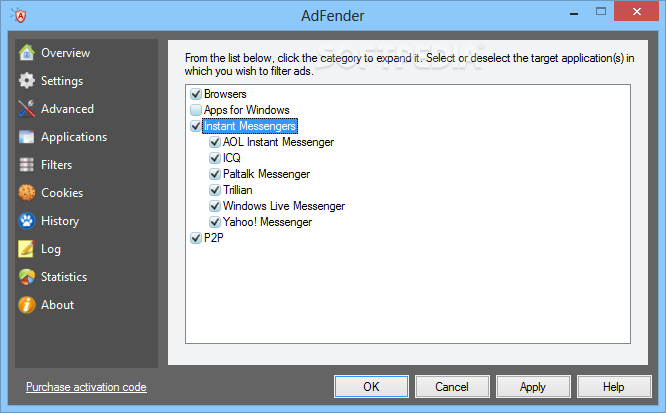Expand the P2P category label
The width and height of the screenshot is (666, 413).
213,238
